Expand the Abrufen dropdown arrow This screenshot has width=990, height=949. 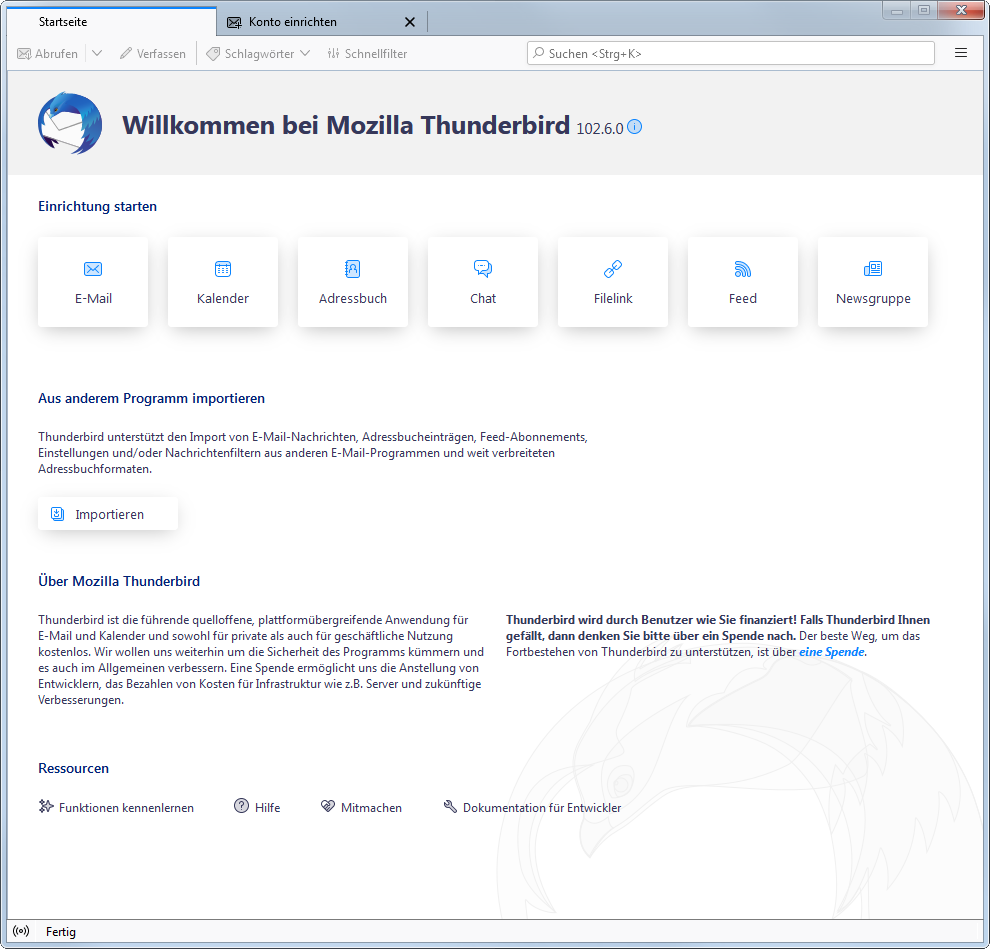[x=97, y=54]
